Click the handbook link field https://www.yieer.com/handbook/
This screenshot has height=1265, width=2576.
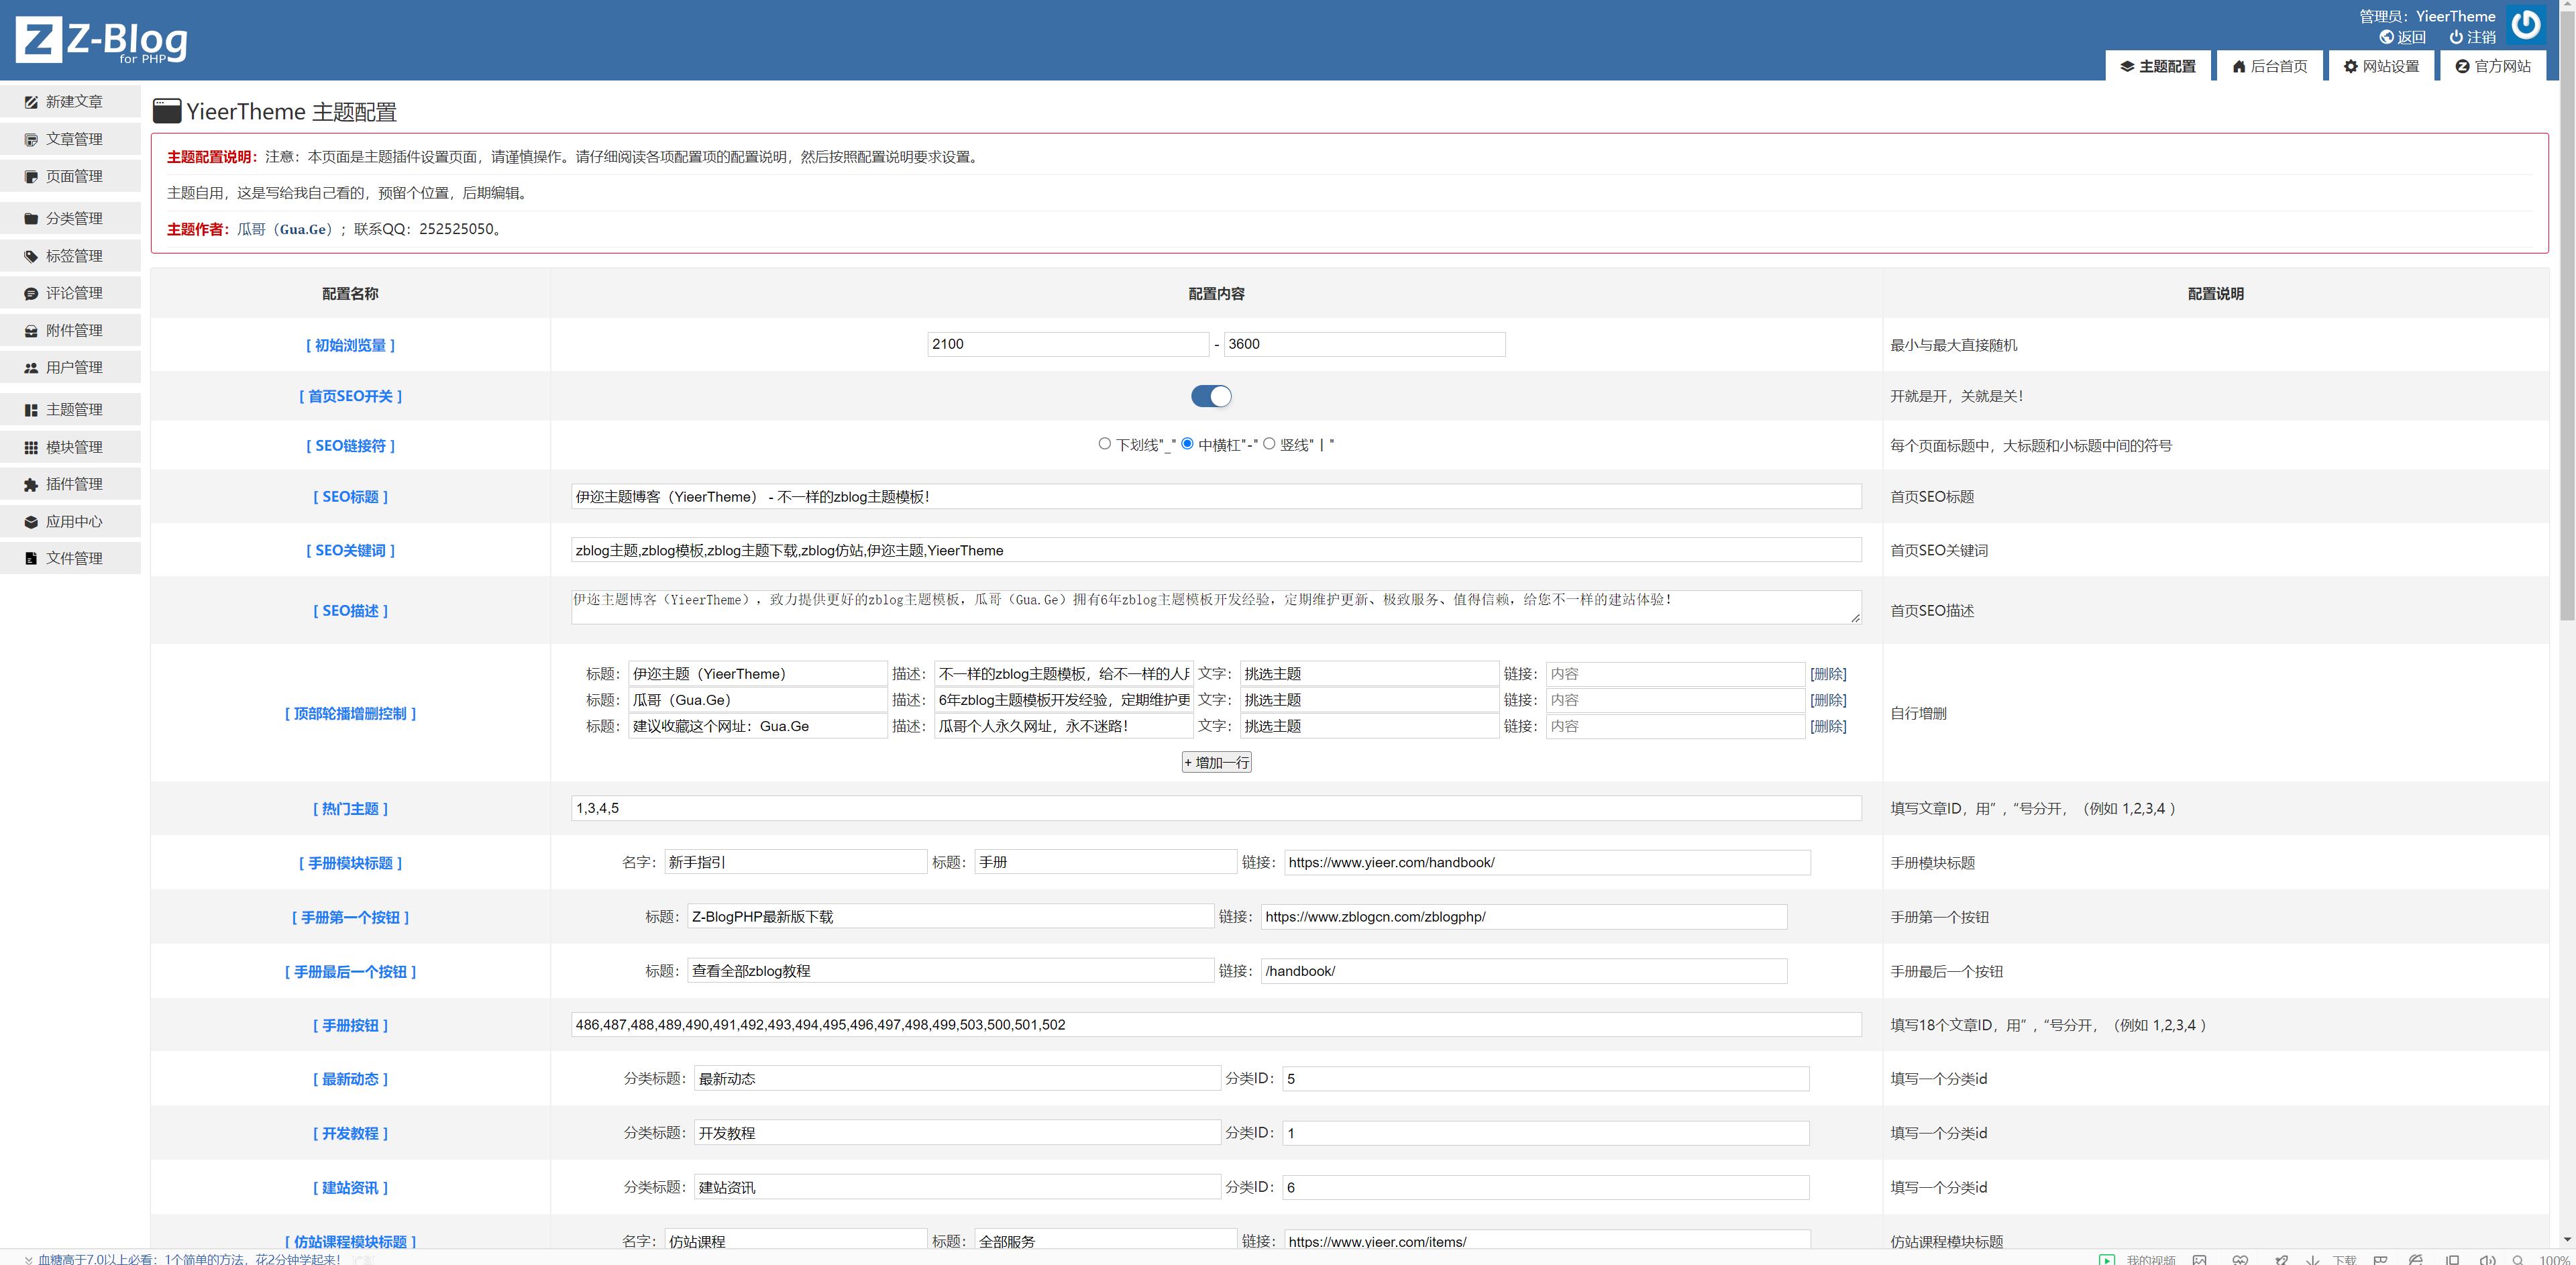tap(1547, 862)
